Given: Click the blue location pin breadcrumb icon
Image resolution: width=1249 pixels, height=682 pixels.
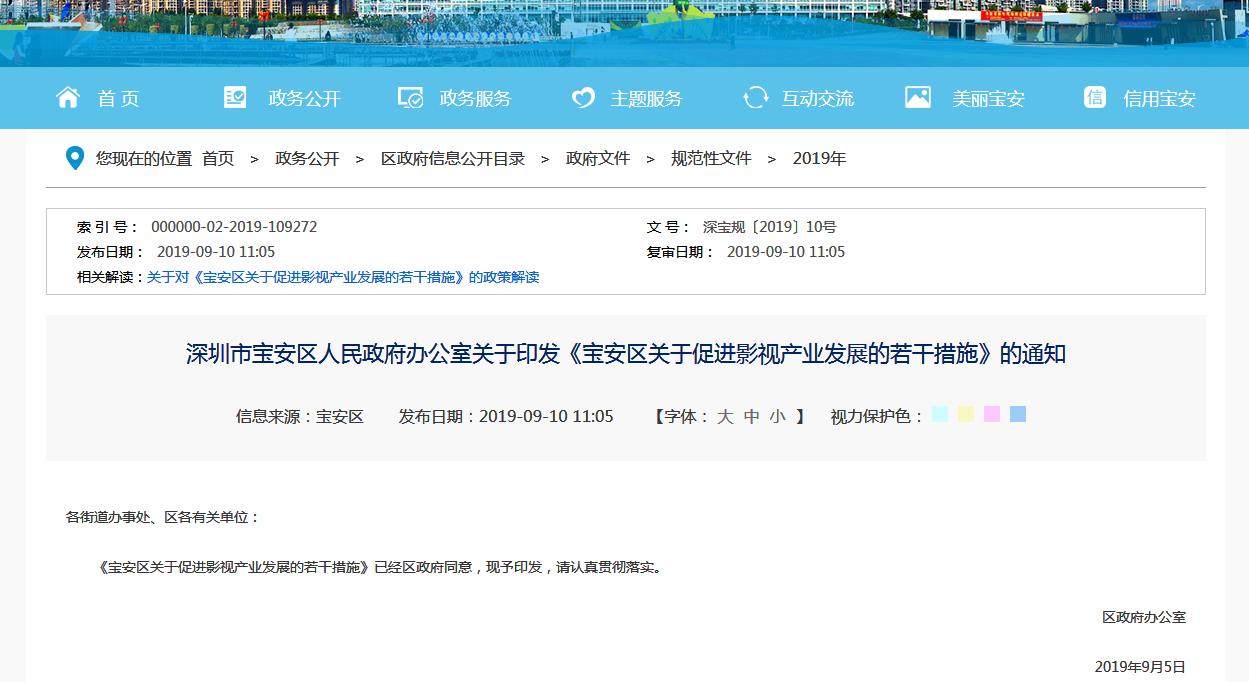Looking at the screenshot, I should coord(74,158).
